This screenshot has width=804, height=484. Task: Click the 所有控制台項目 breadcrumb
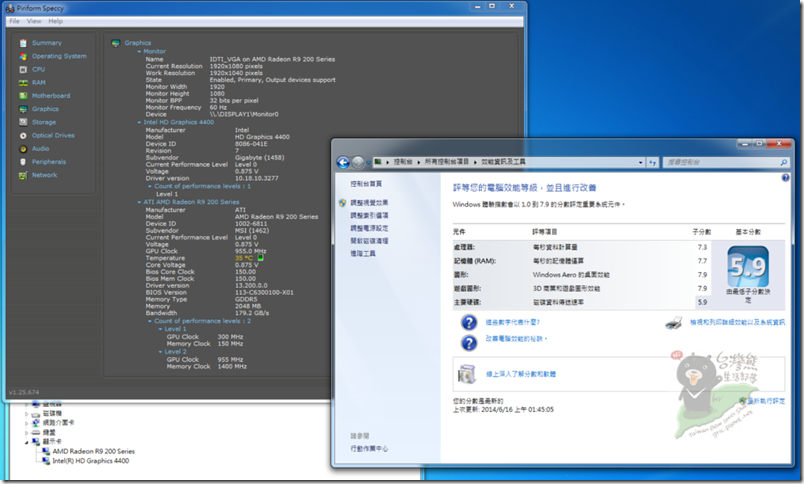pos(447,162)
